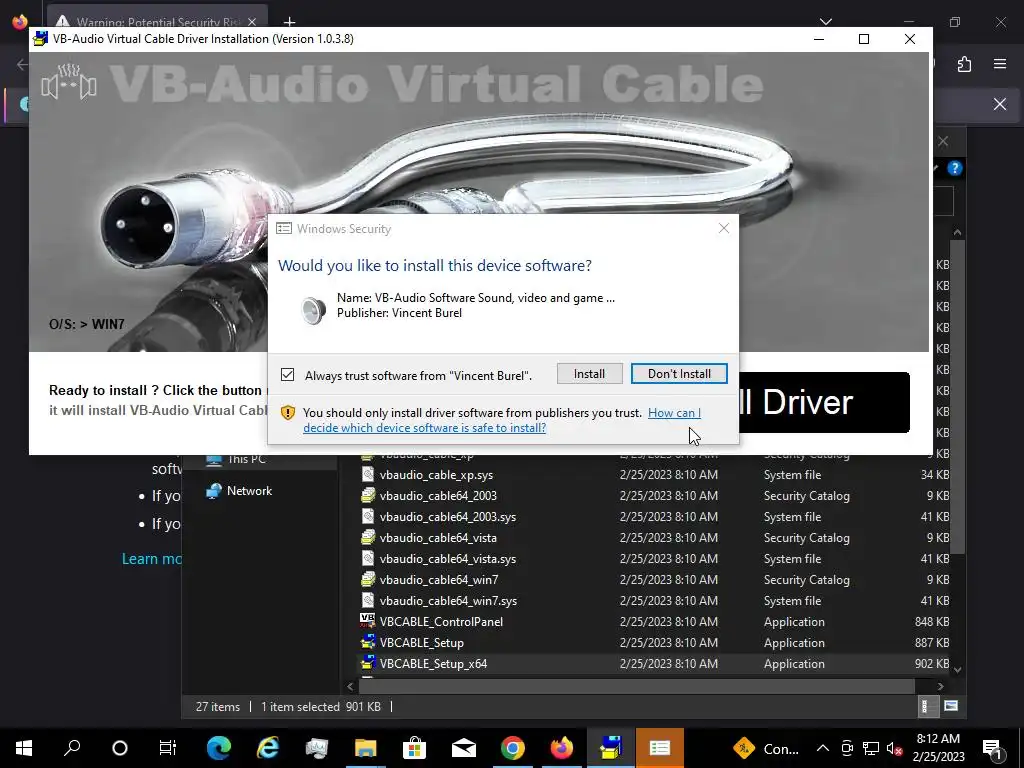Switch Explorer to large icons view
The width and height of the screenshot is (1024, 768).
click(951, 706)
